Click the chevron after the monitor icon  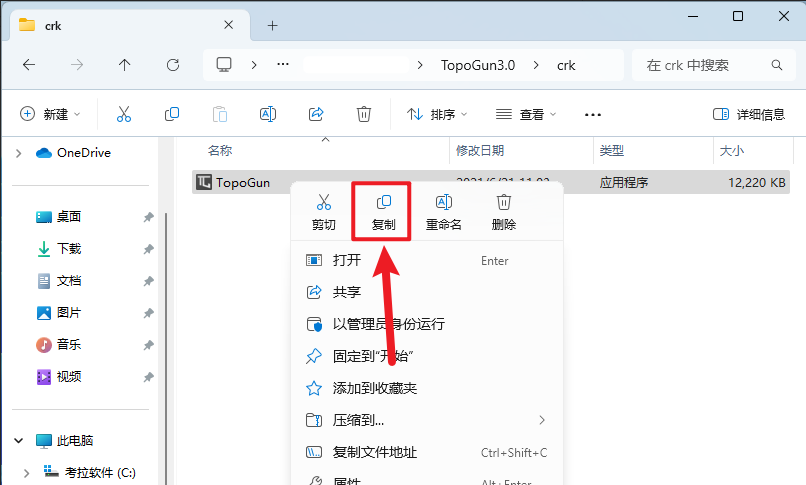[254, 65]
